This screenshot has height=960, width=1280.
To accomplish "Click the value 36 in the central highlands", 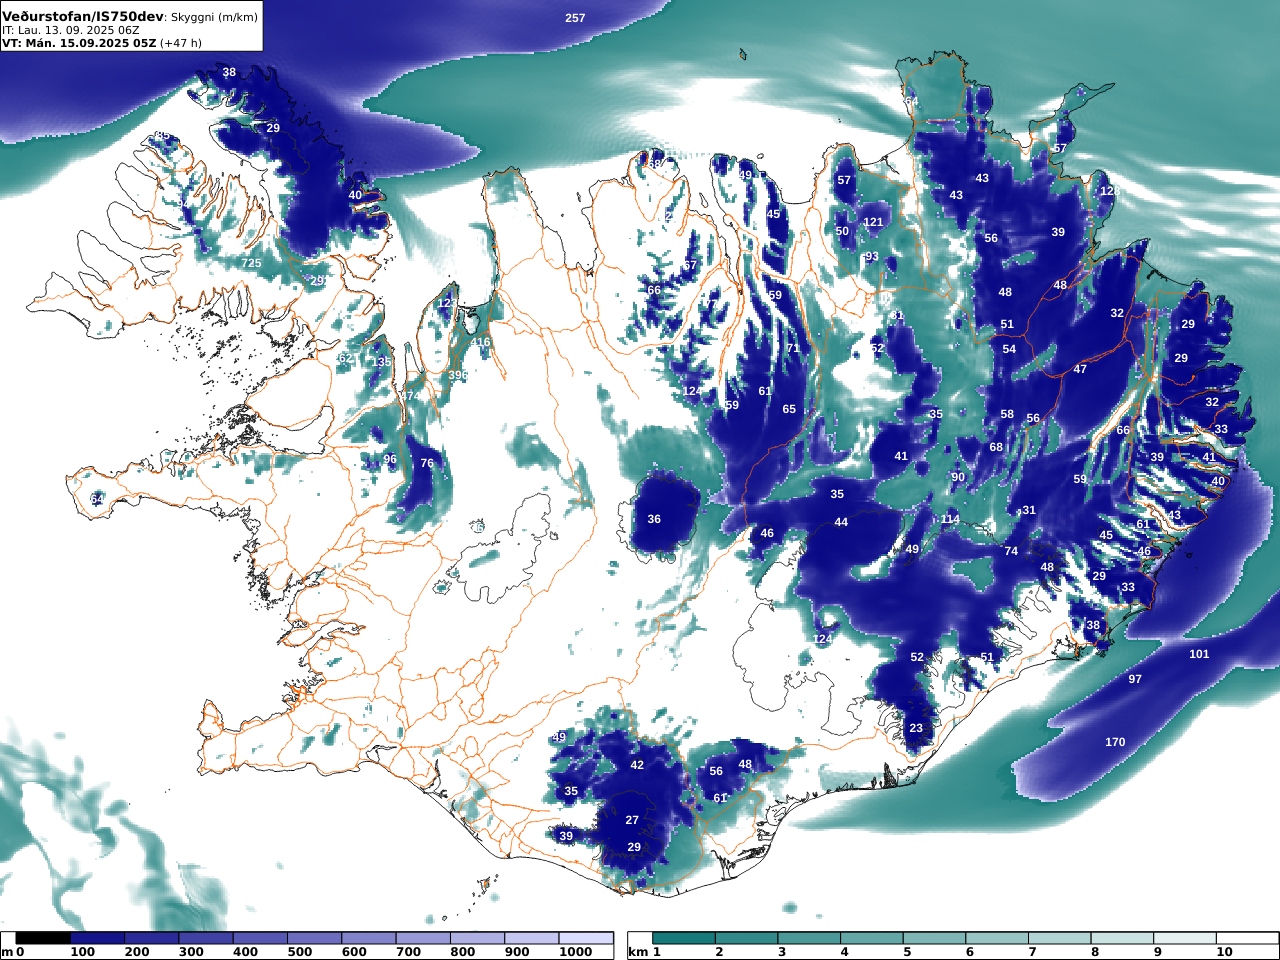I will (x=654, y=519).
